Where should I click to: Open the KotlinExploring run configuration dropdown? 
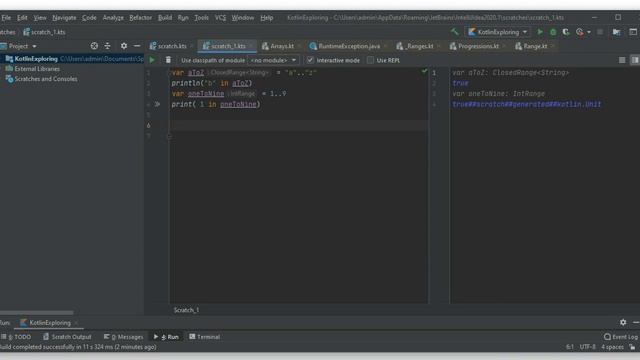(x=498, y=32)
